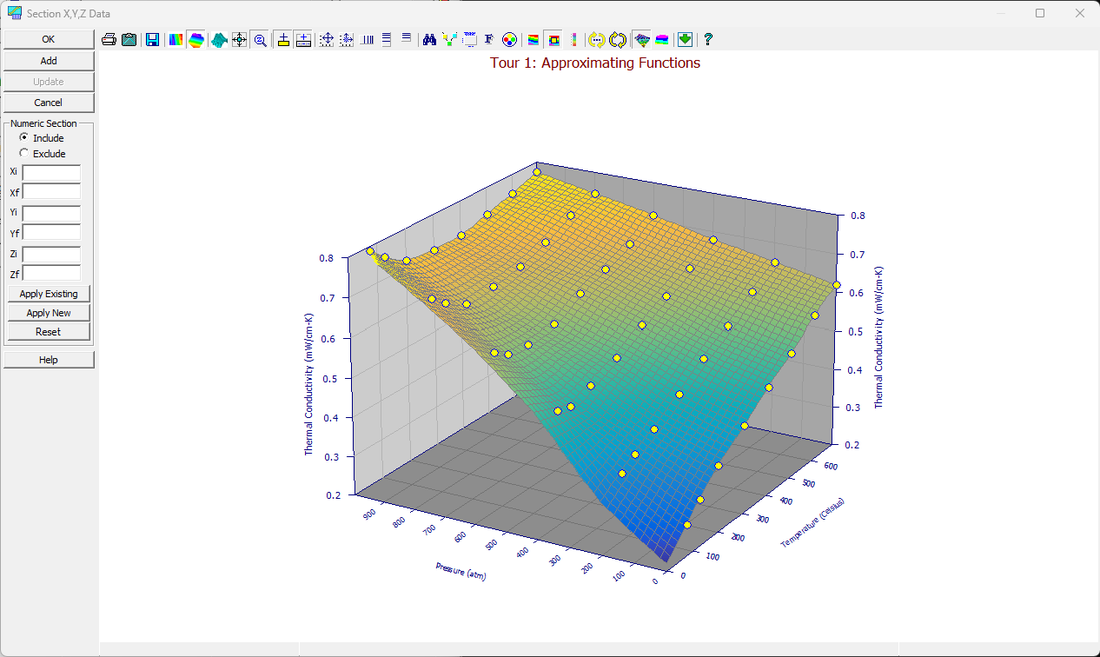Click the binoculars icon in the toolbar
Viewport: 1100px width, 657px height.
pos(429,40)
